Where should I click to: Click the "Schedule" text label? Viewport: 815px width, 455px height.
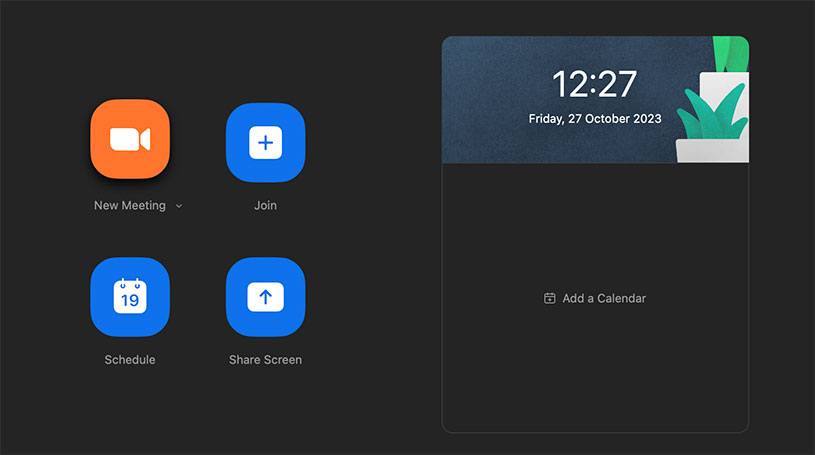pos(130,360)
